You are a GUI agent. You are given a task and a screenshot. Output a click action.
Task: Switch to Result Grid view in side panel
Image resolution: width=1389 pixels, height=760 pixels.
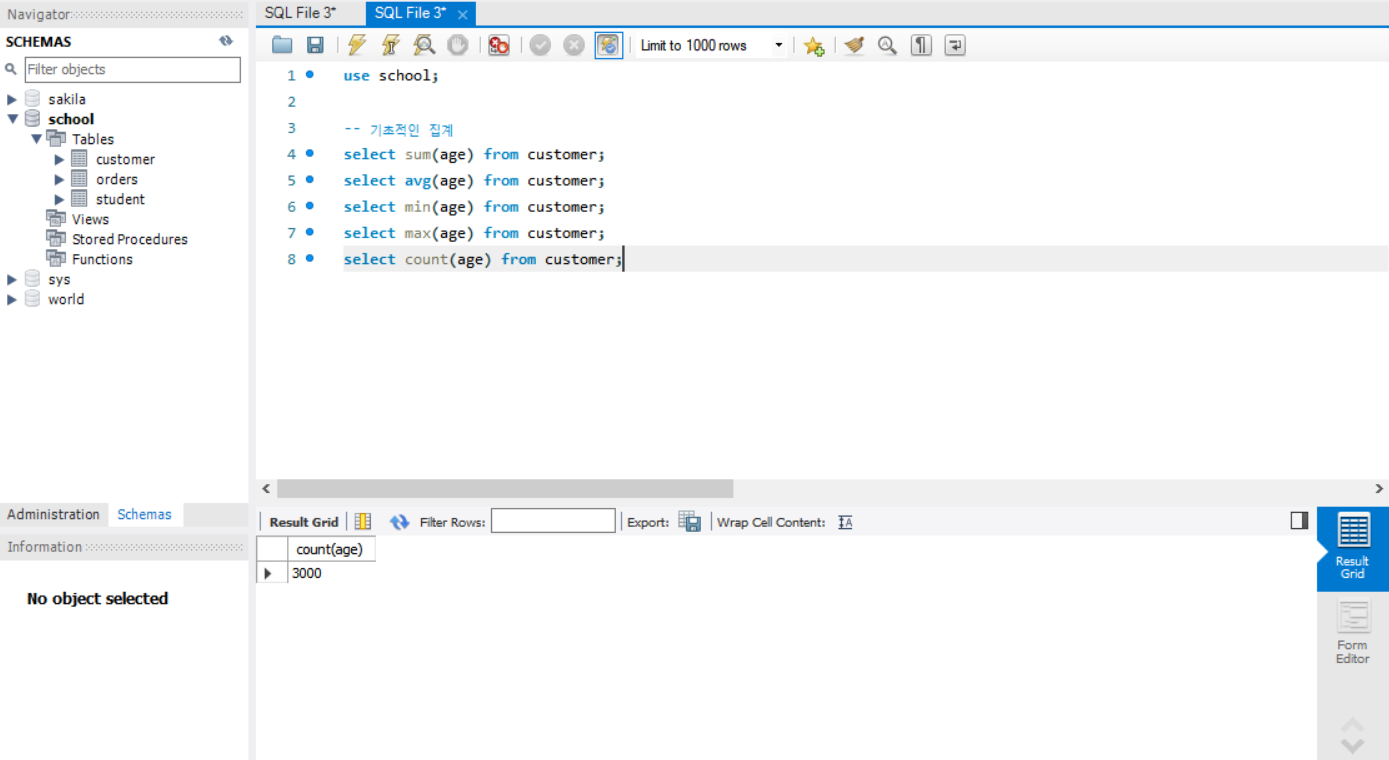[1353, 548]
